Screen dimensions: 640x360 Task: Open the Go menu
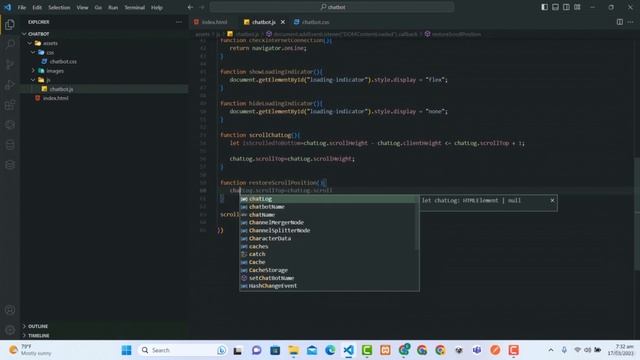pos(98,7)
